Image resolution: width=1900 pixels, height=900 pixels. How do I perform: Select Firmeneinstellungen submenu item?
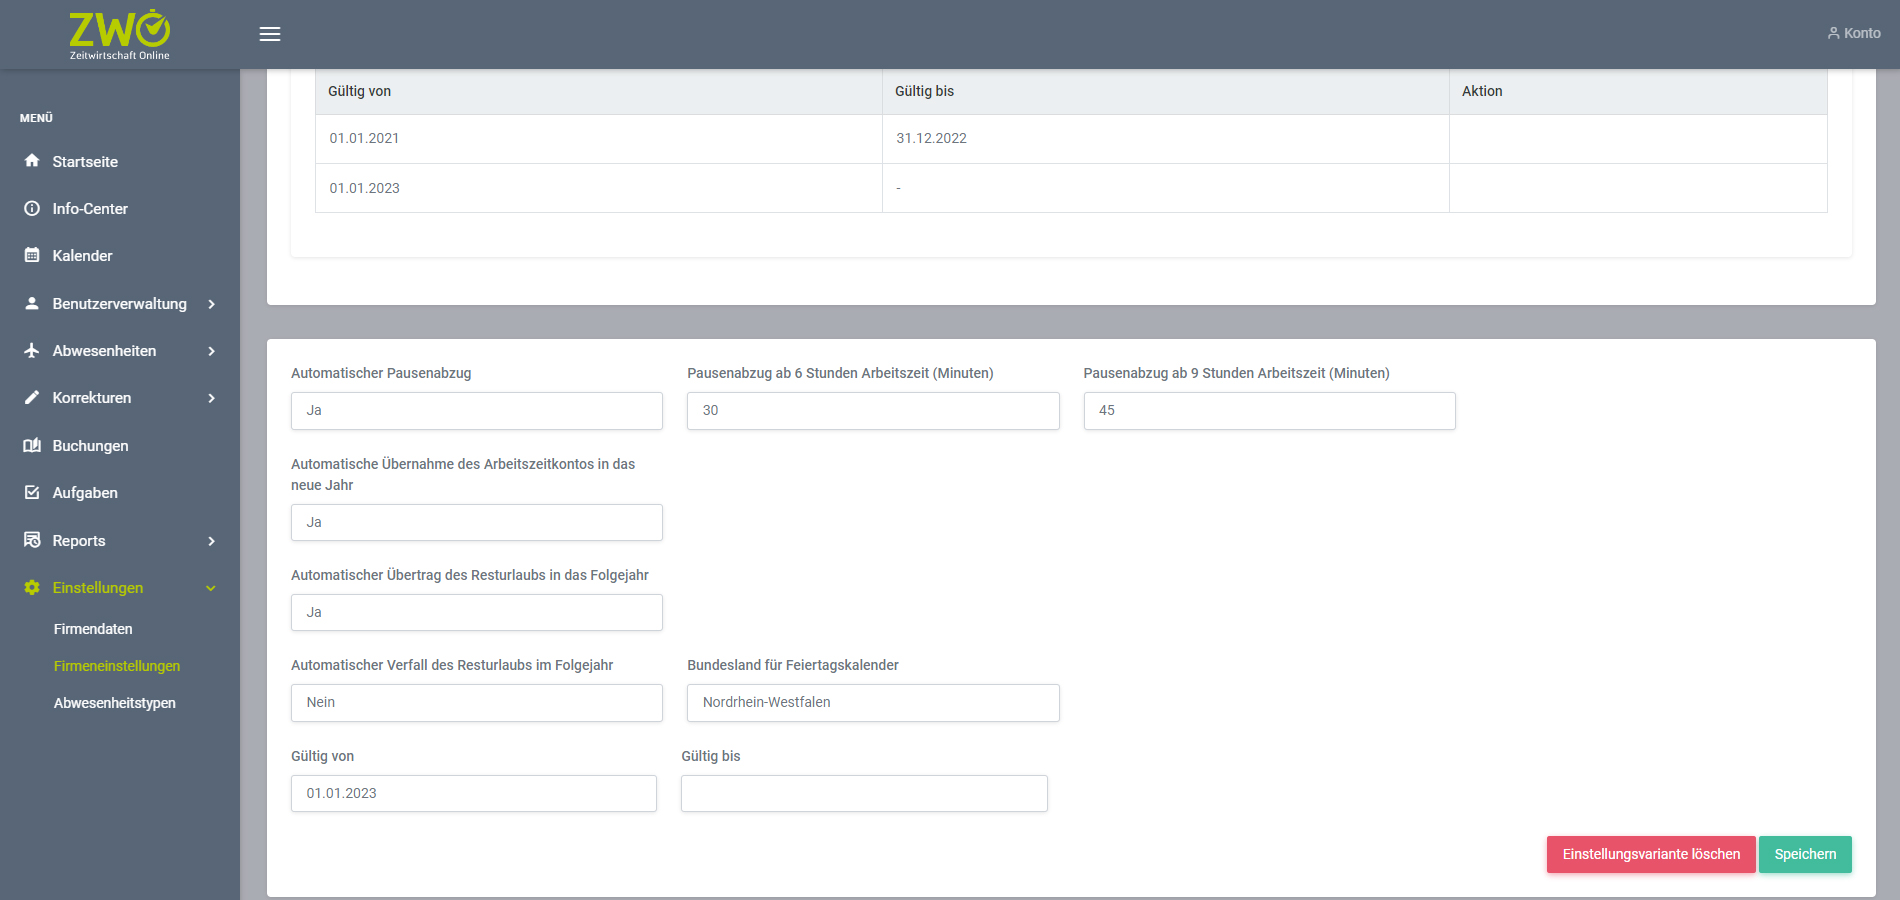(117, 666)
